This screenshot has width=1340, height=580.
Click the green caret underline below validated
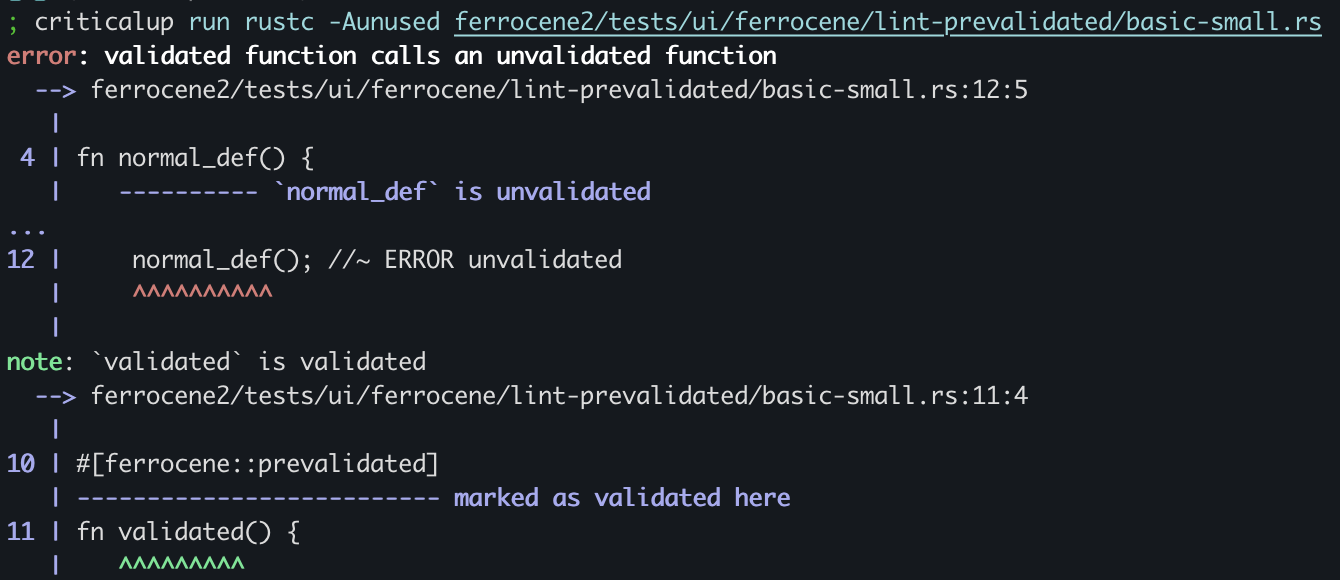click(x=181, y=565)
